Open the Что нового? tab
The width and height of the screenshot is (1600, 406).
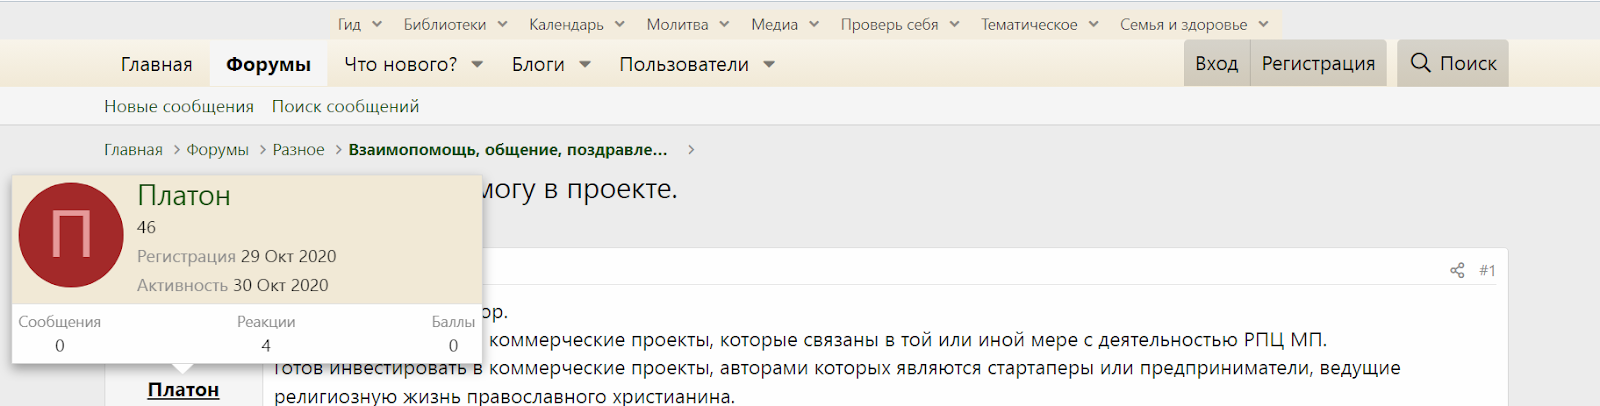point(400,64)
